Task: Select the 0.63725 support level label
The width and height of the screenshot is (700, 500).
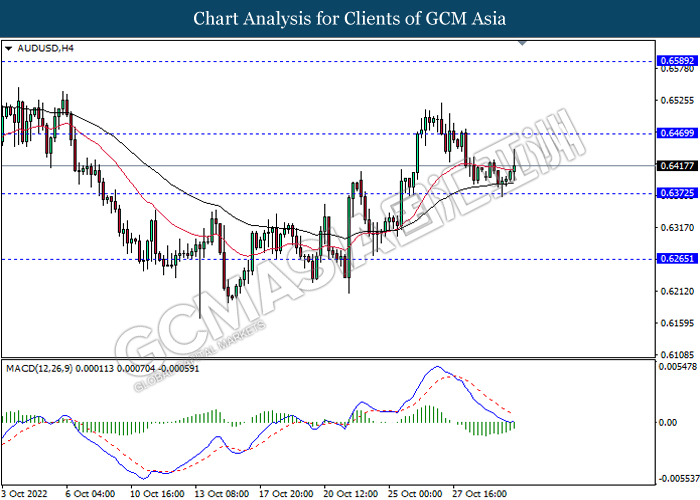Action: click(677, 193)
